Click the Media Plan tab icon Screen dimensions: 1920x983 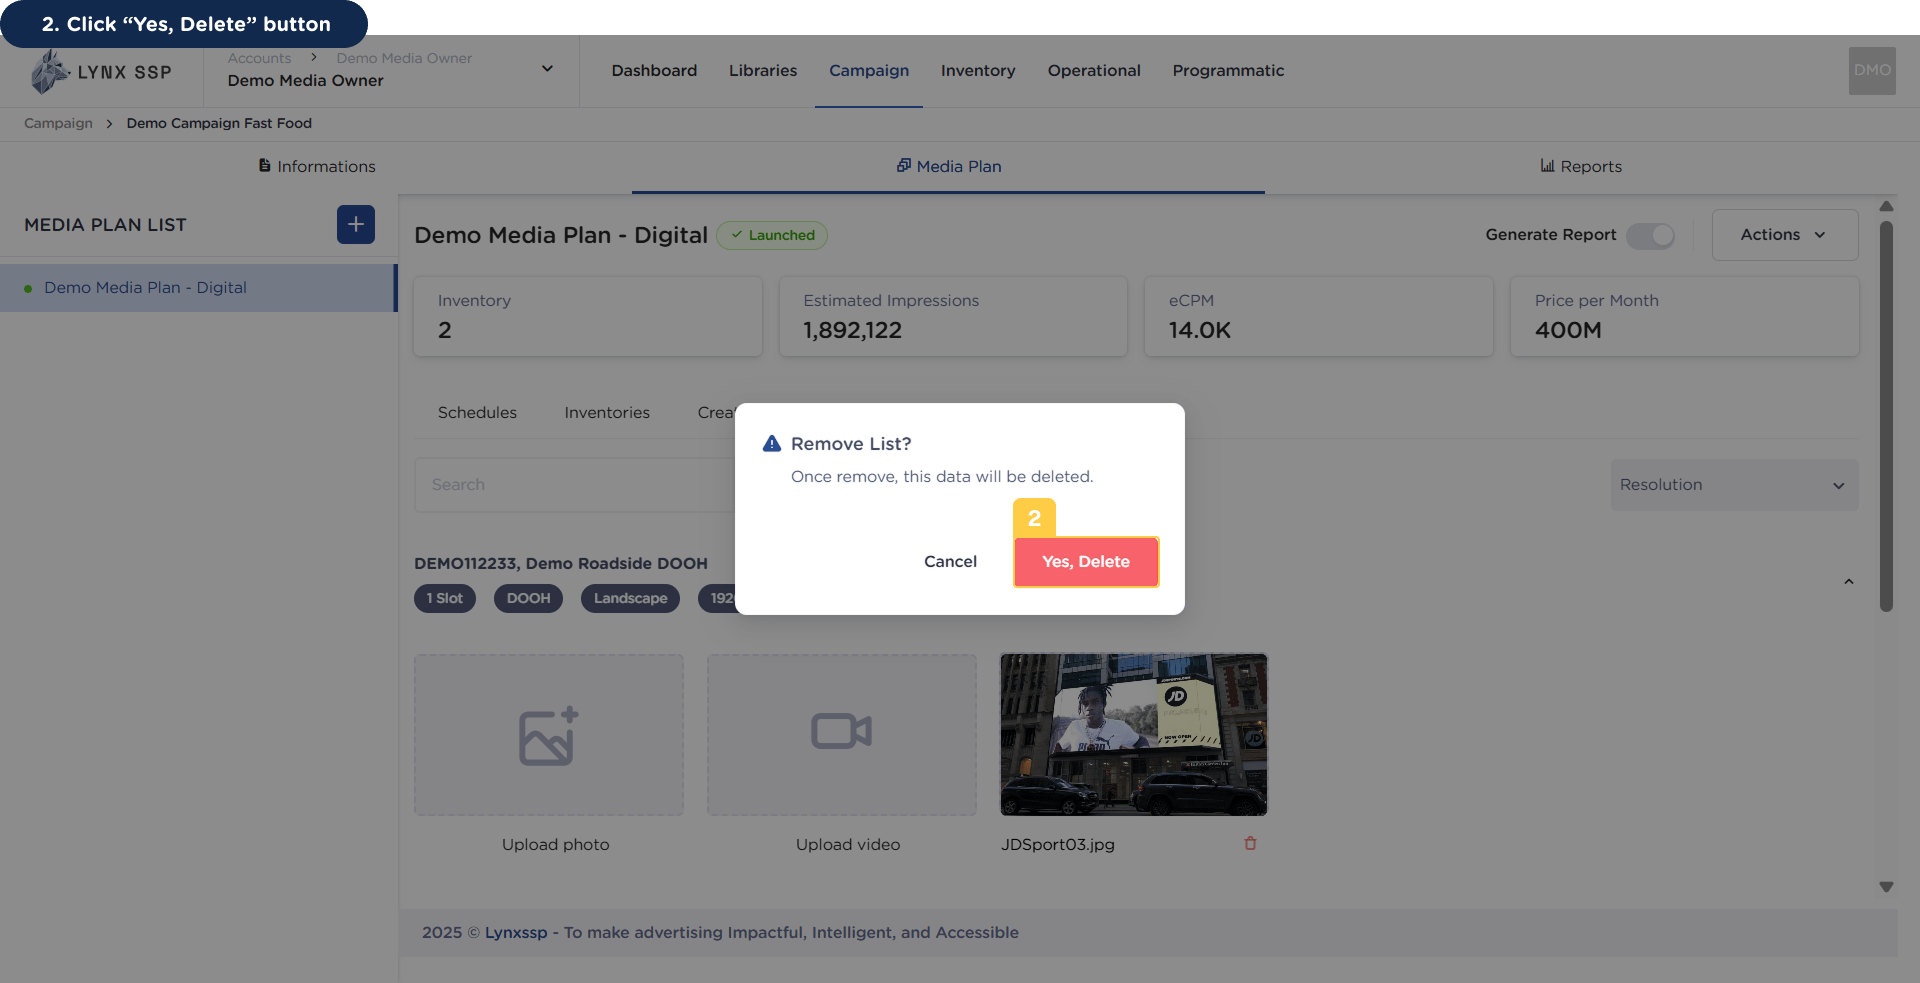point(904,165)
